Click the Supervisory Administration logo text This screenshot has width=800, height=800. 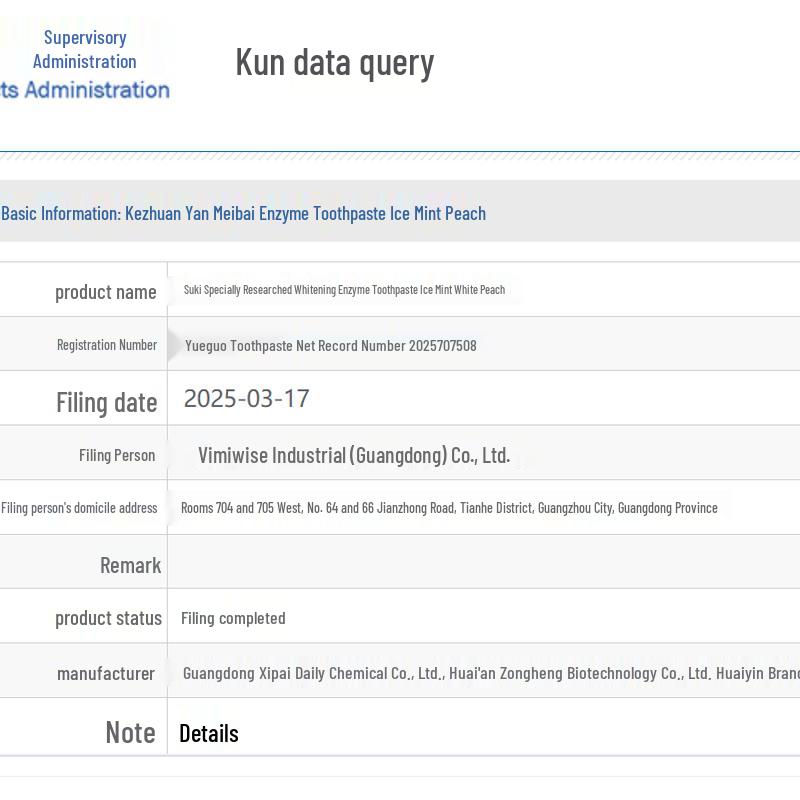(85, 50)
